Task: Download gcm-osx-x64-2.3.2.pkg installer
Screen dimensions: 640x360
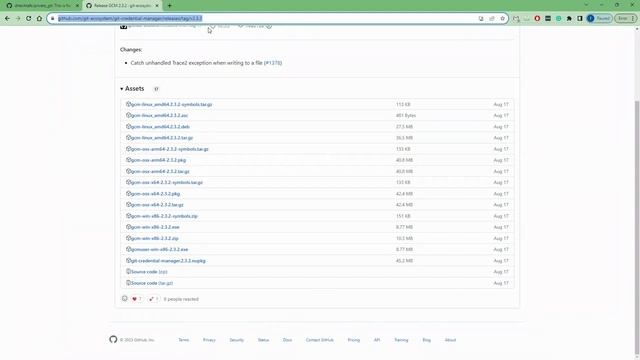Action: [155, 194]
